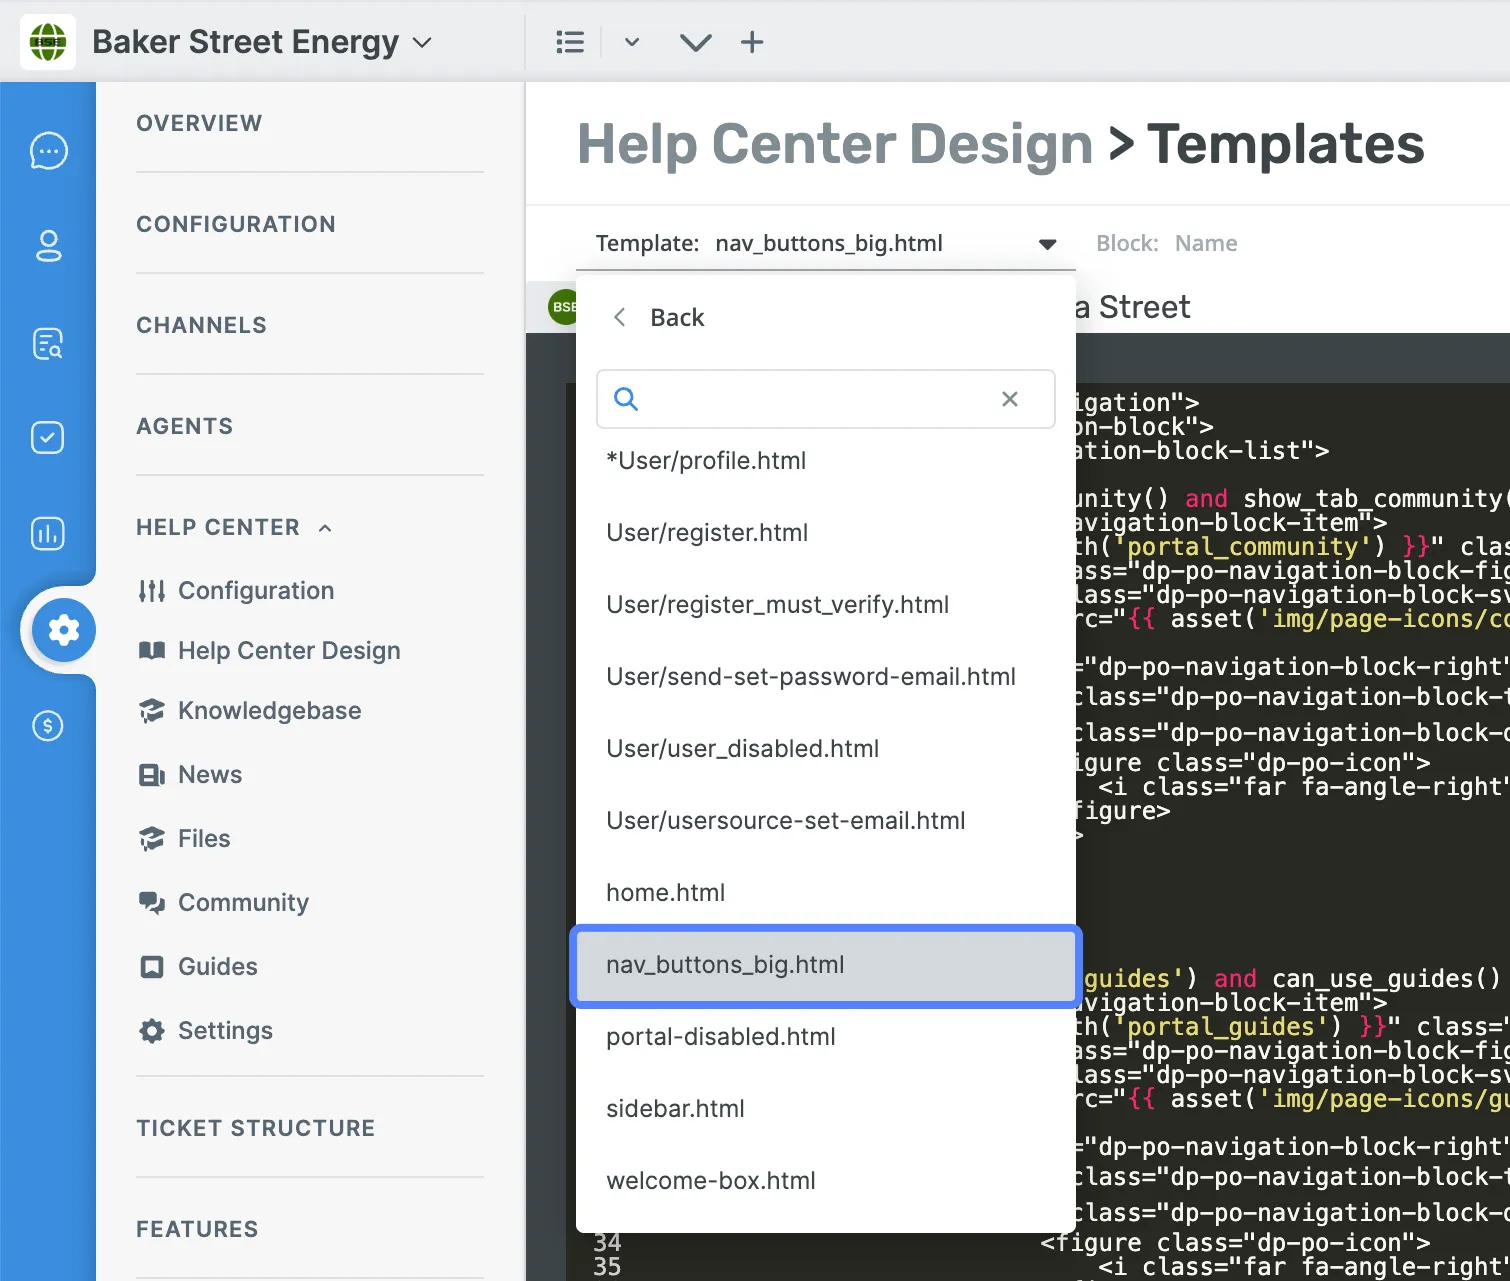Open Community under Help Center
Screen dimensions: 1510x1281
[x=243, y=903]
